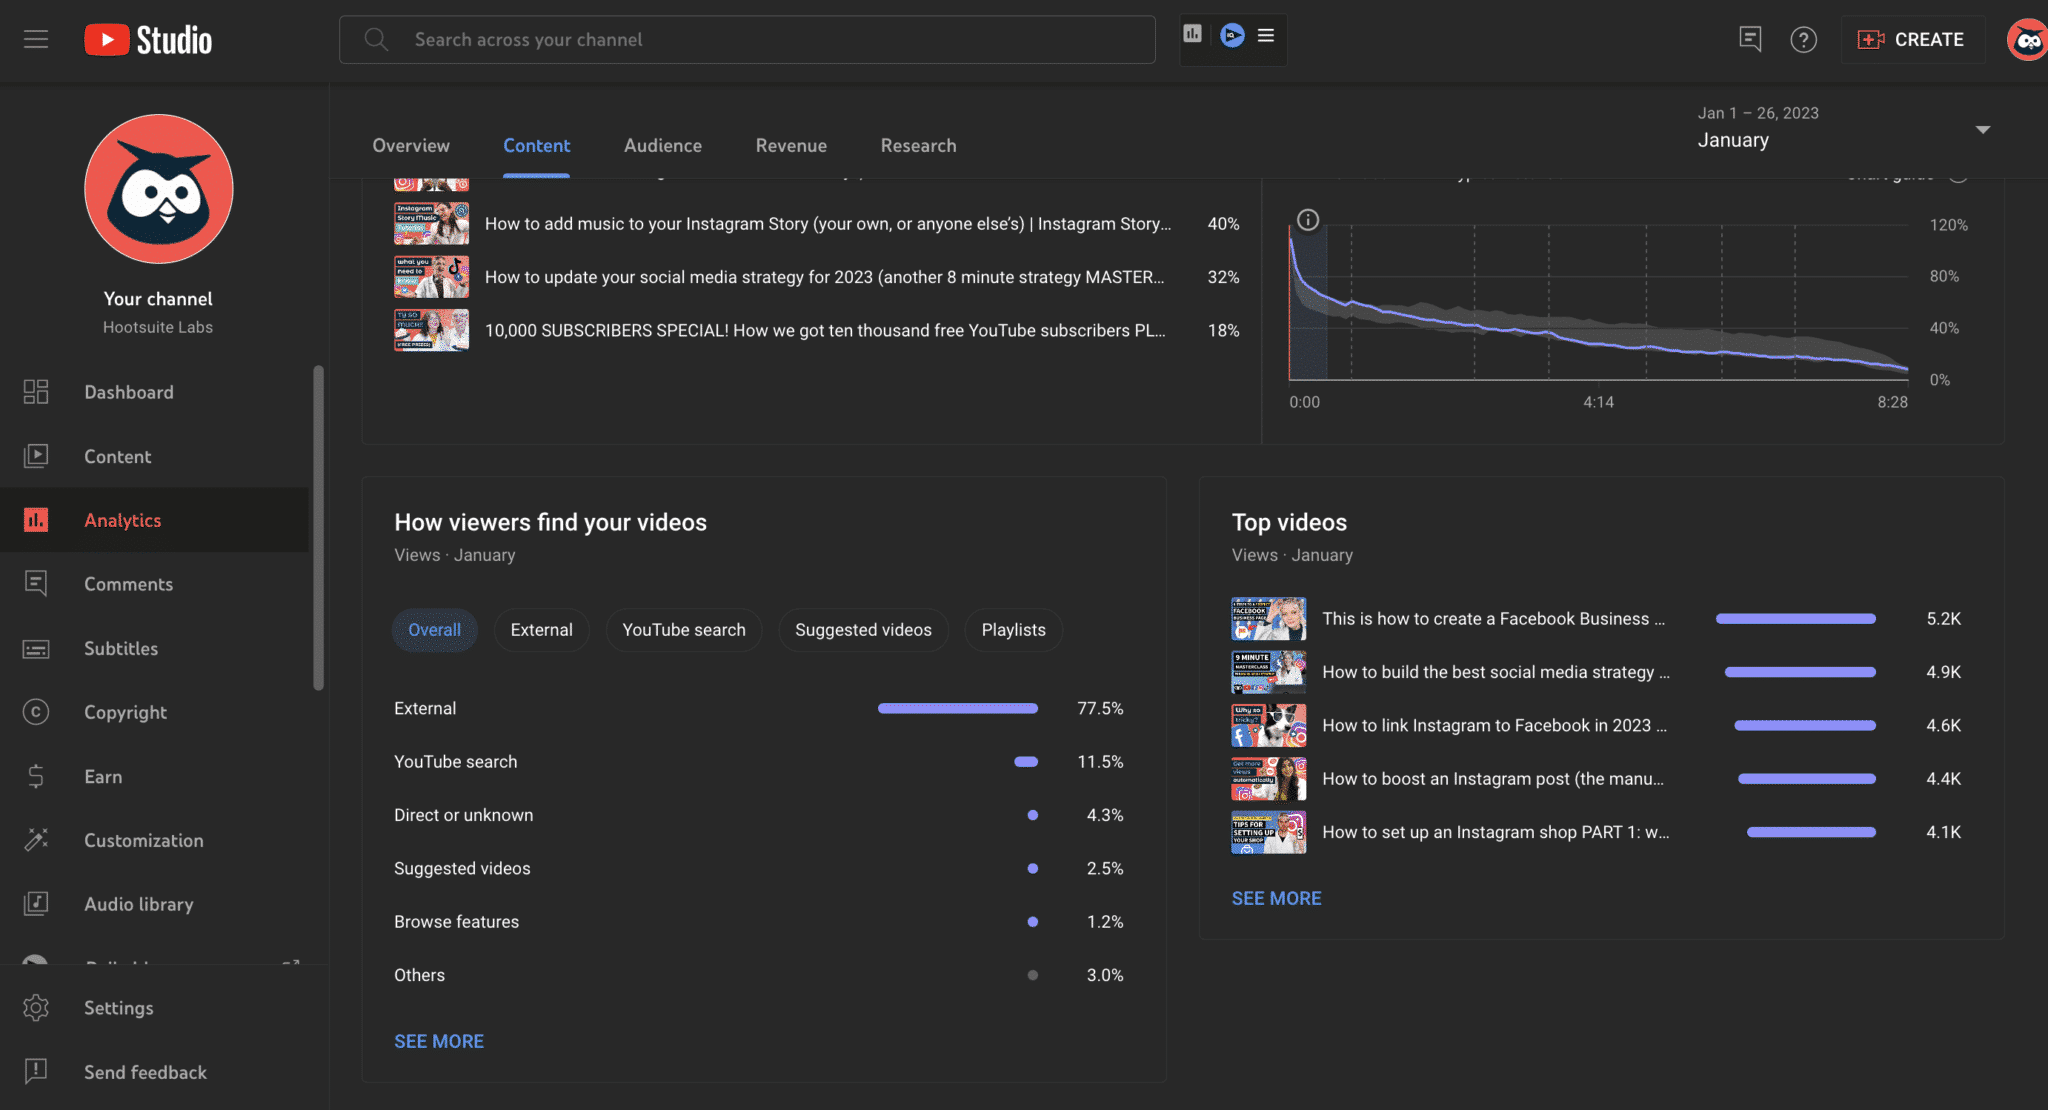The height and width of the screenshot is (1110, 2048).
Task: Open the Dashboard from the sidebar
Action: [x=128, y=392]
